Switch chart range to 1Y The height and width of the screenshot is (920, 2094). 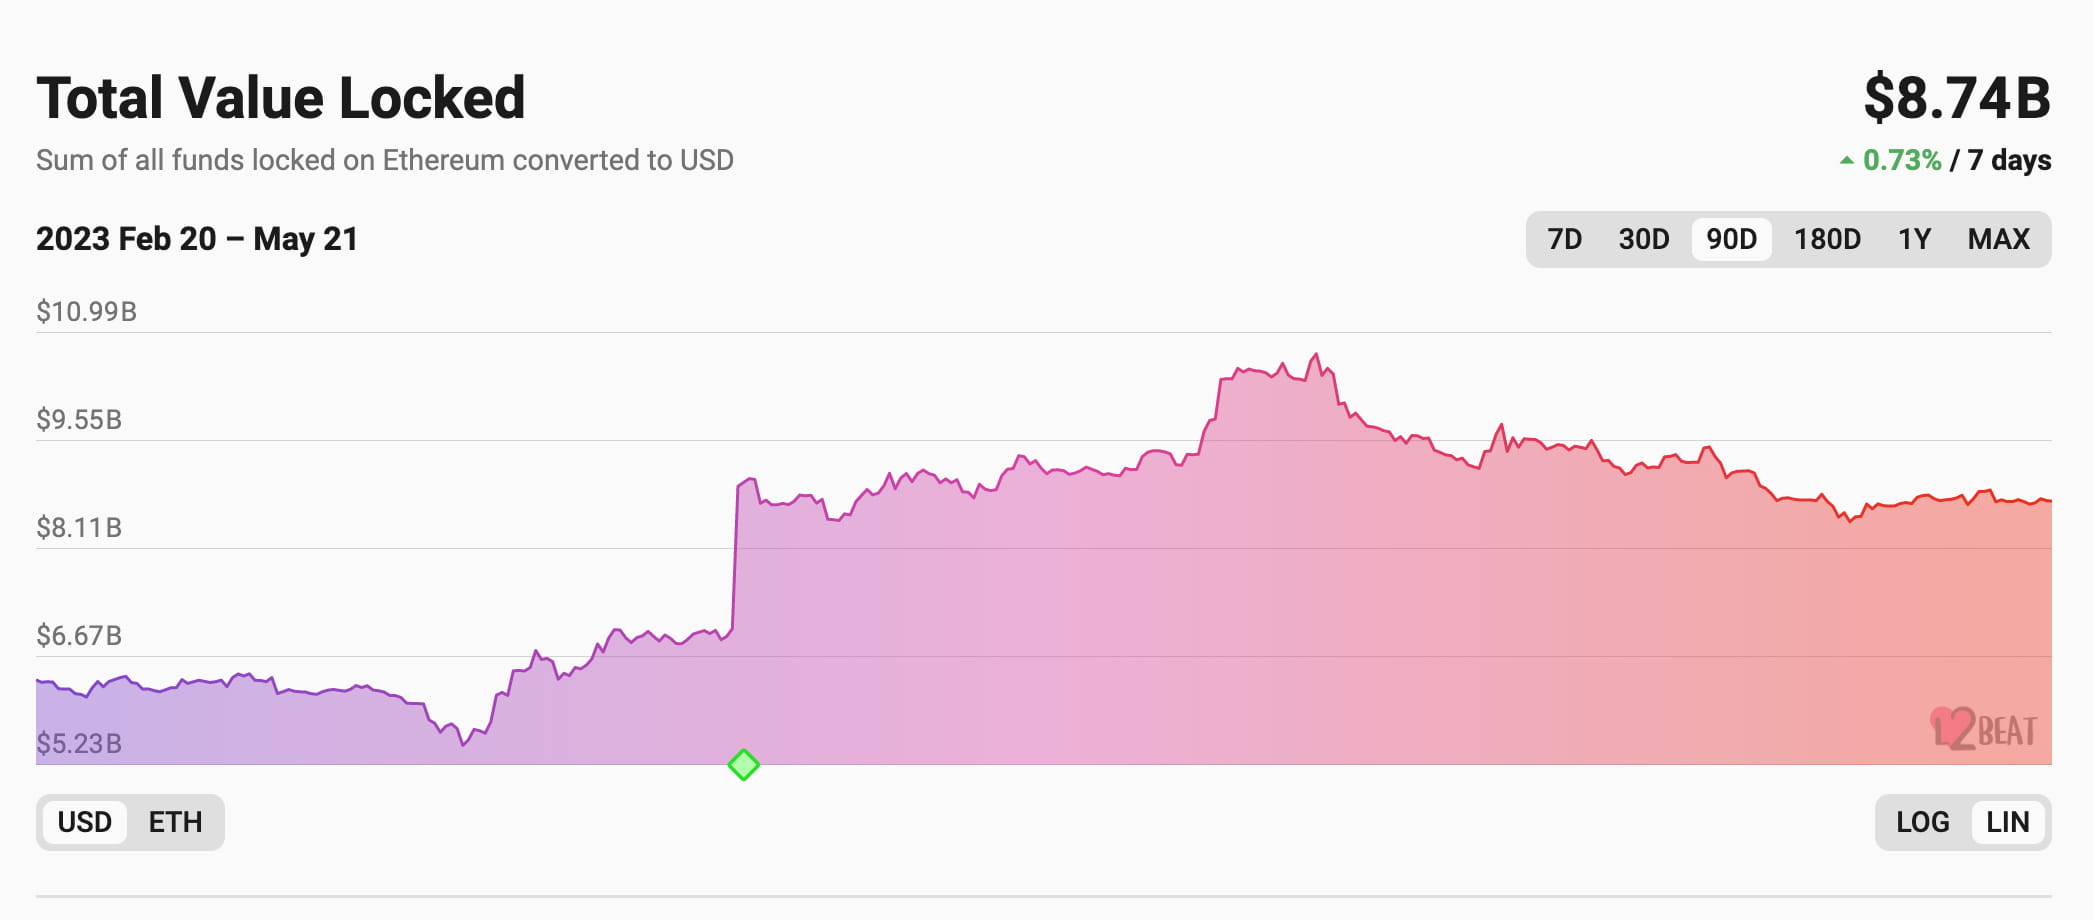coord(1913,239)
